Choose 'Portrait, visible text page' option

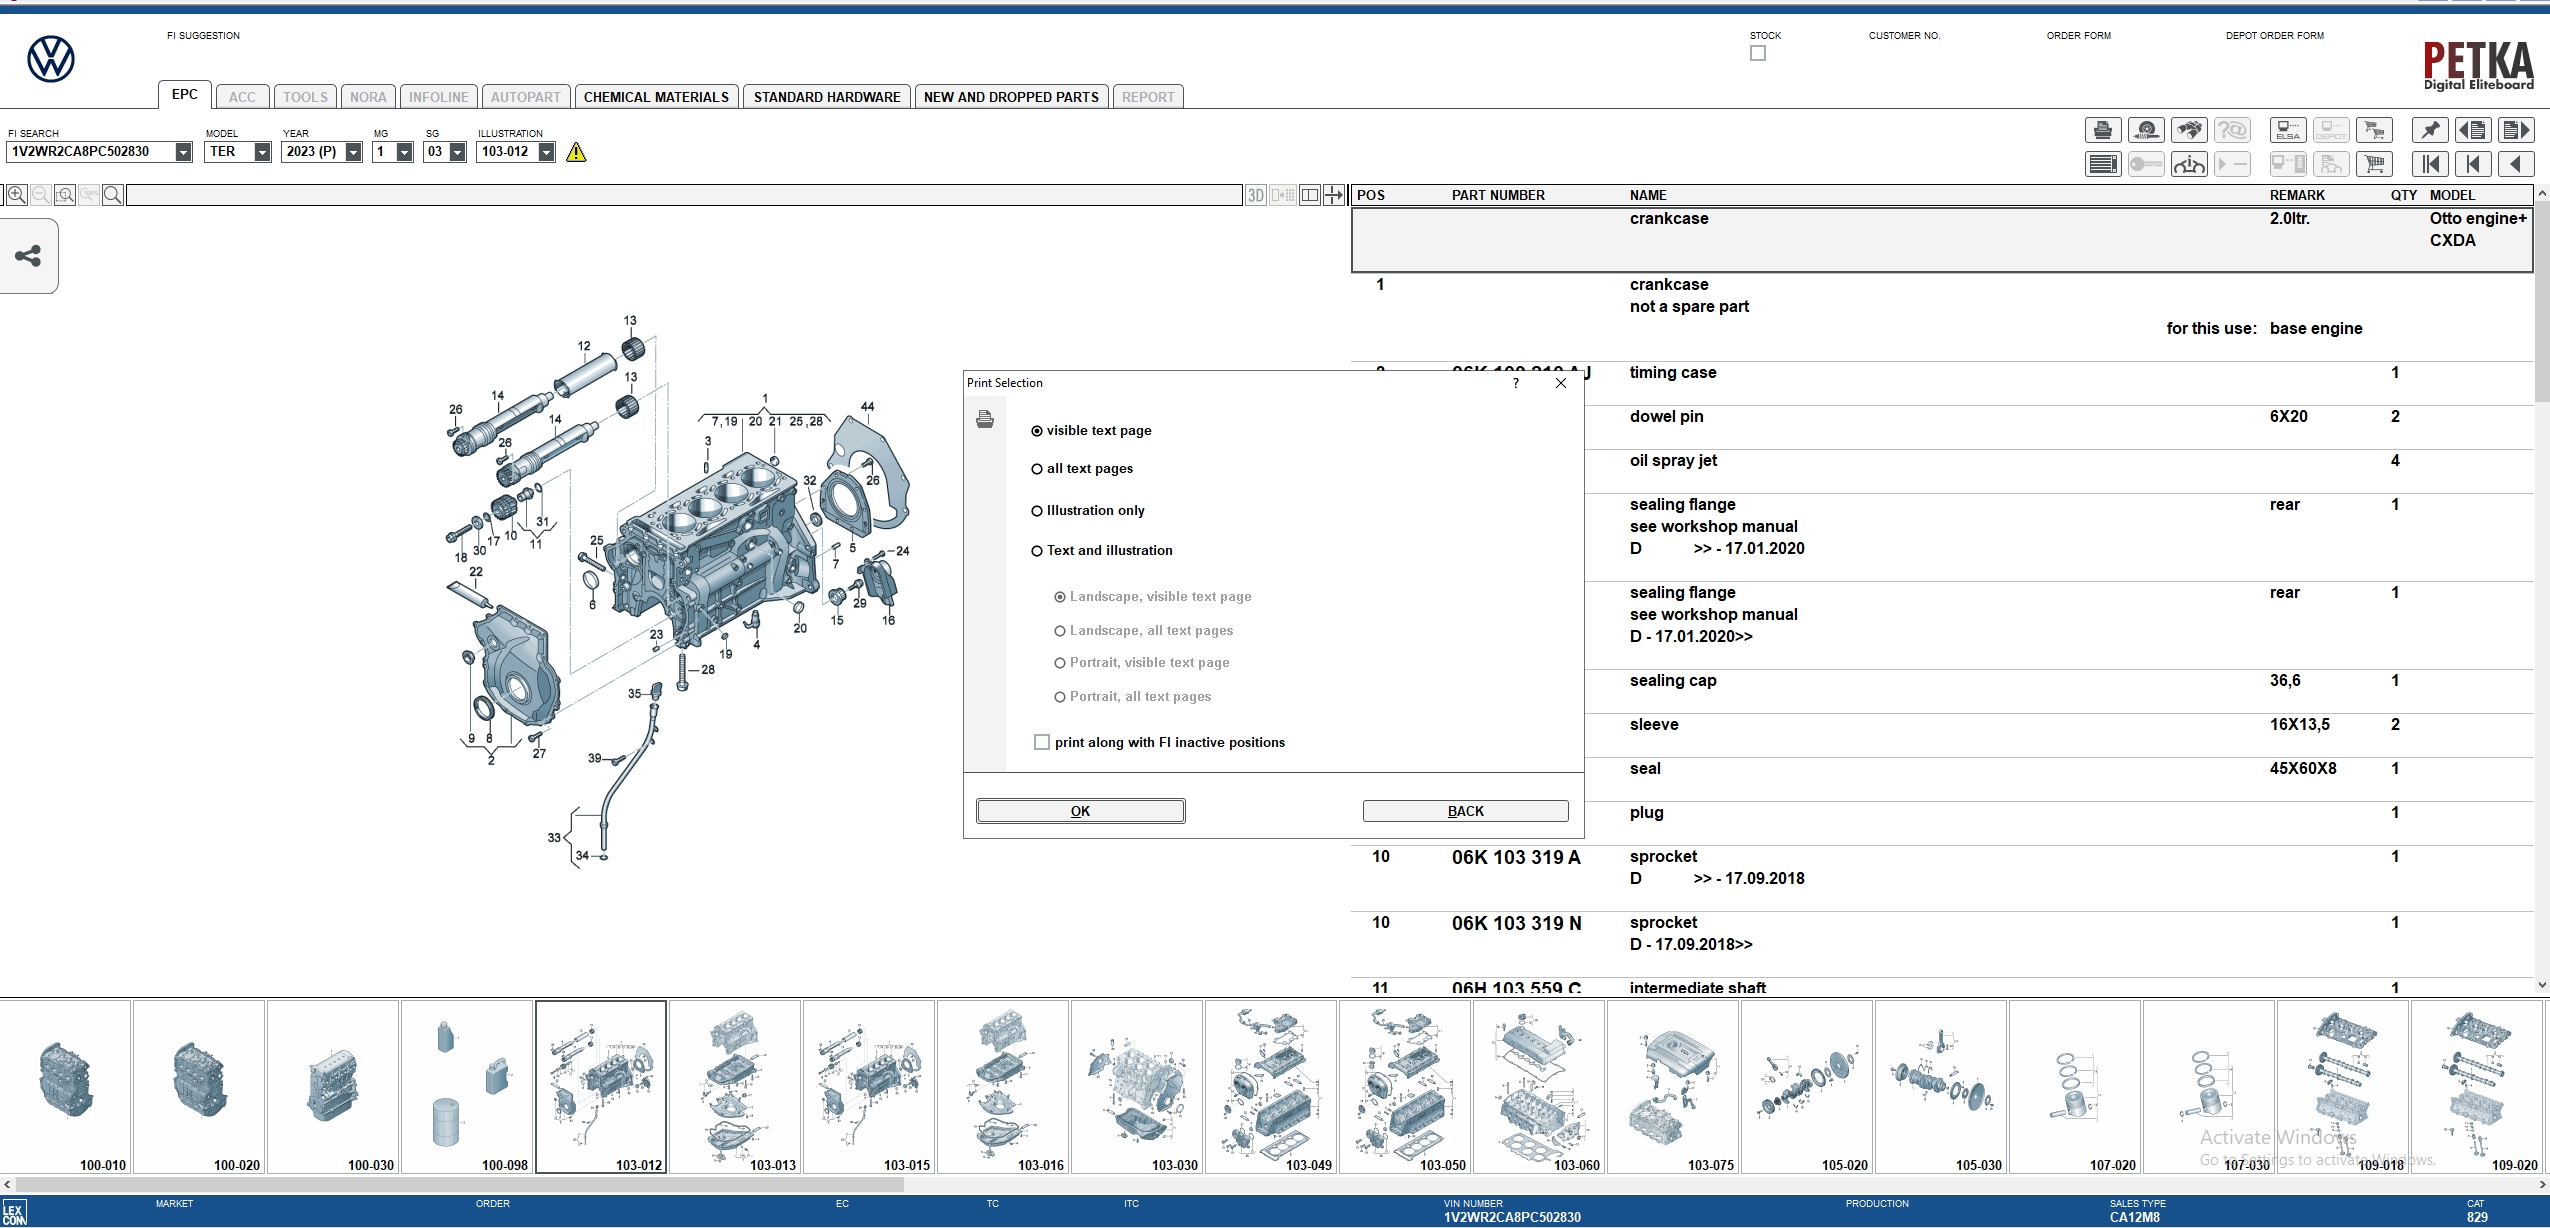pyautogui.click(x=1142, y=663)
